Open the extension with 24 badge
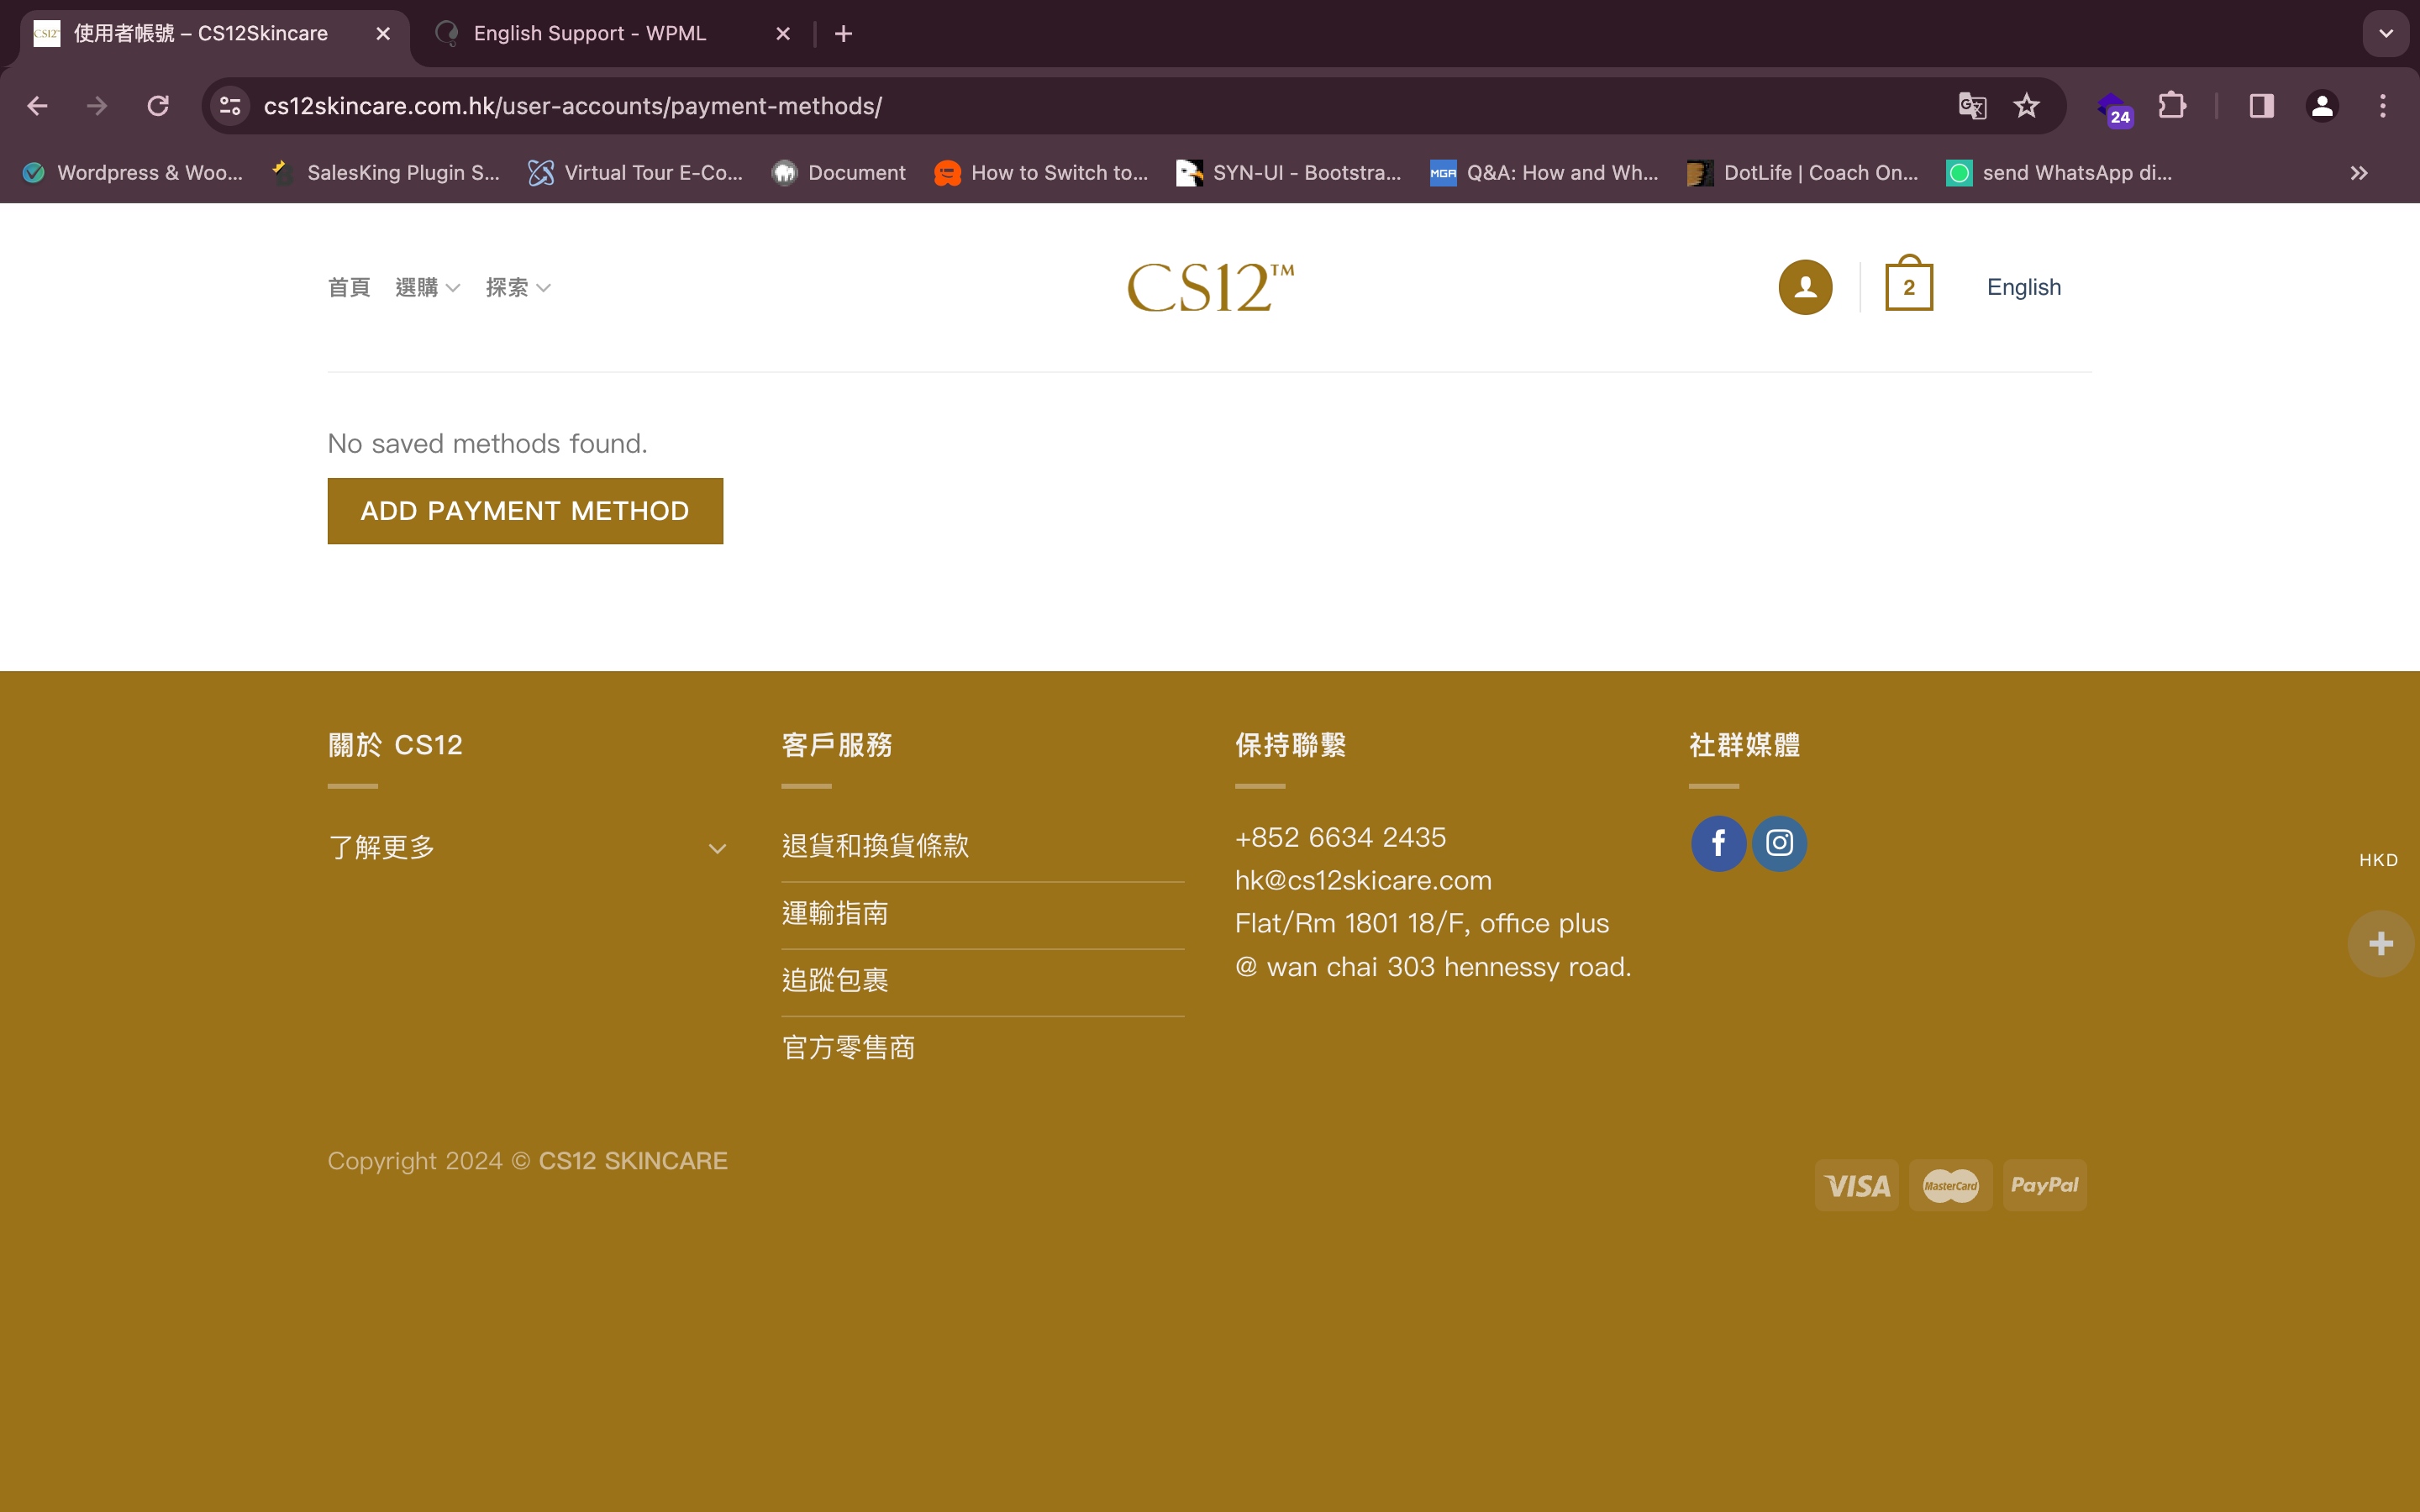The width and height of the screenshot is (2420, 1512). tap(2114, 108)
